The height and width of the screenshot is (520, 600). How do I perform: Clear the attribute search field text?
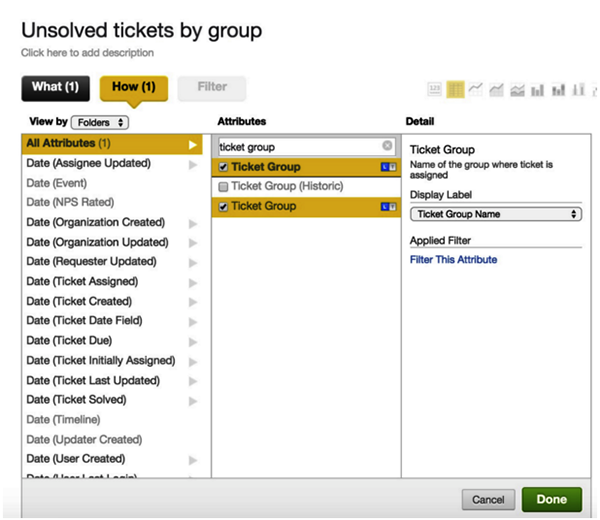[x=388, y=146]
